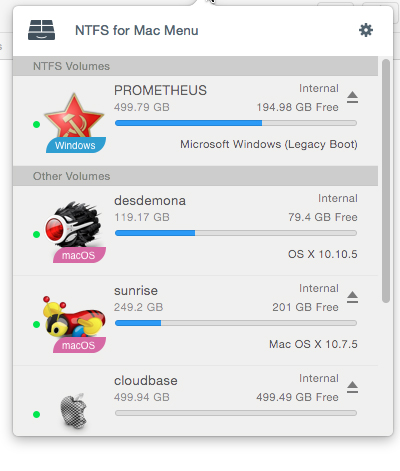Eject the cloudbase volume
Viewport: 400px width, 471px height.
pyautogui.click(x=352, y=387)
